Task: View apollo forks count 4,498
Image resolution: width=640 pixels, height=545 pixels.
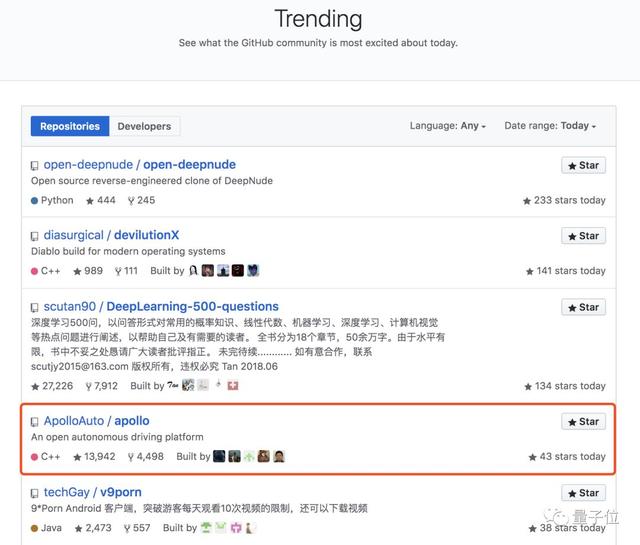Action: 146,457
